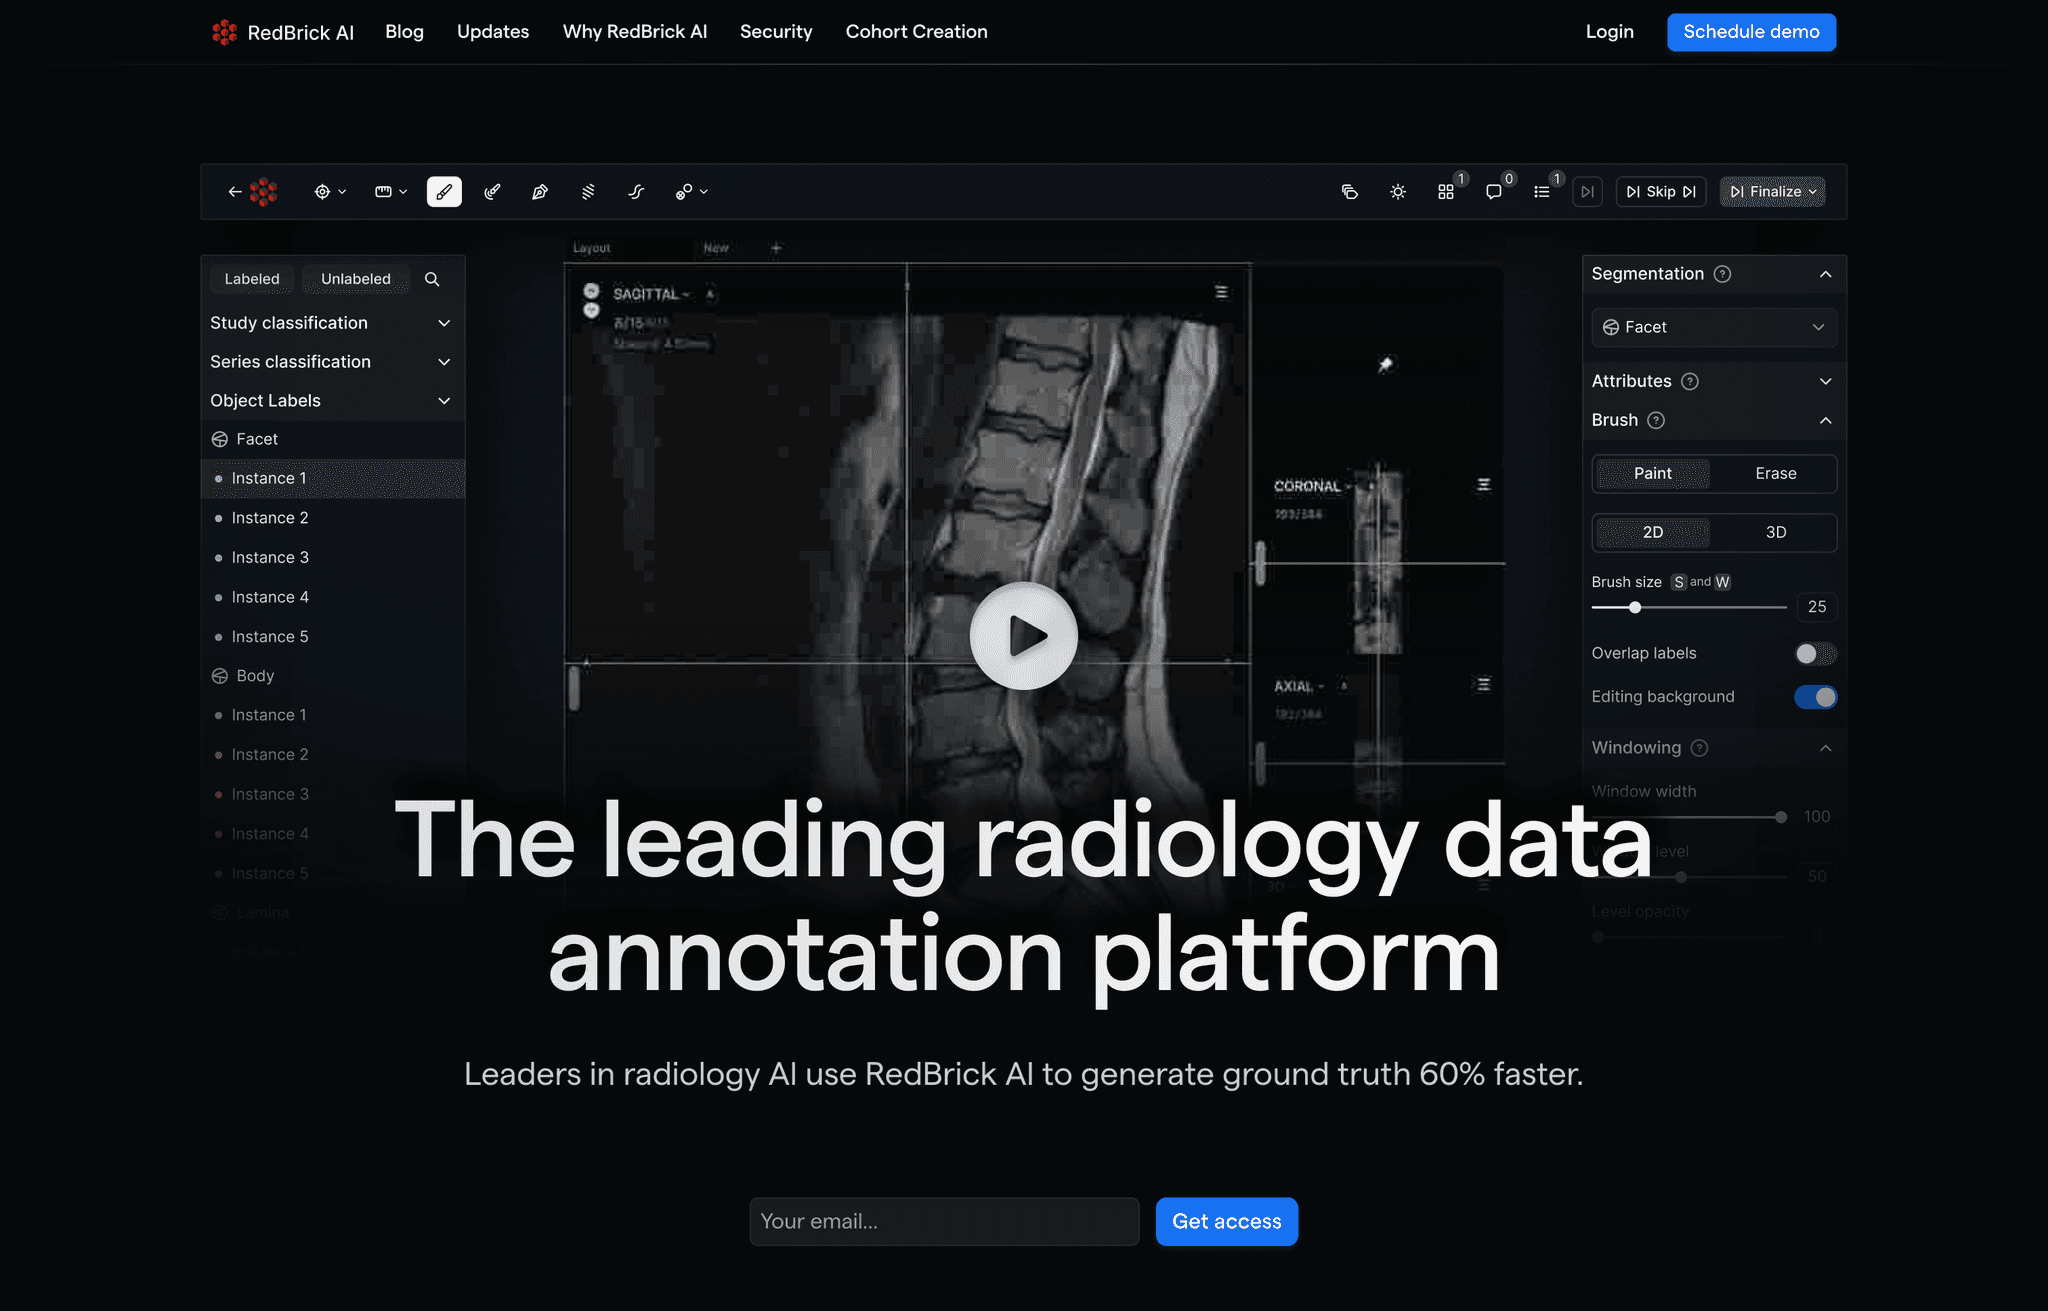Select Facet Instance 1
2048x1311 pixels.
(x=333, y=479)
